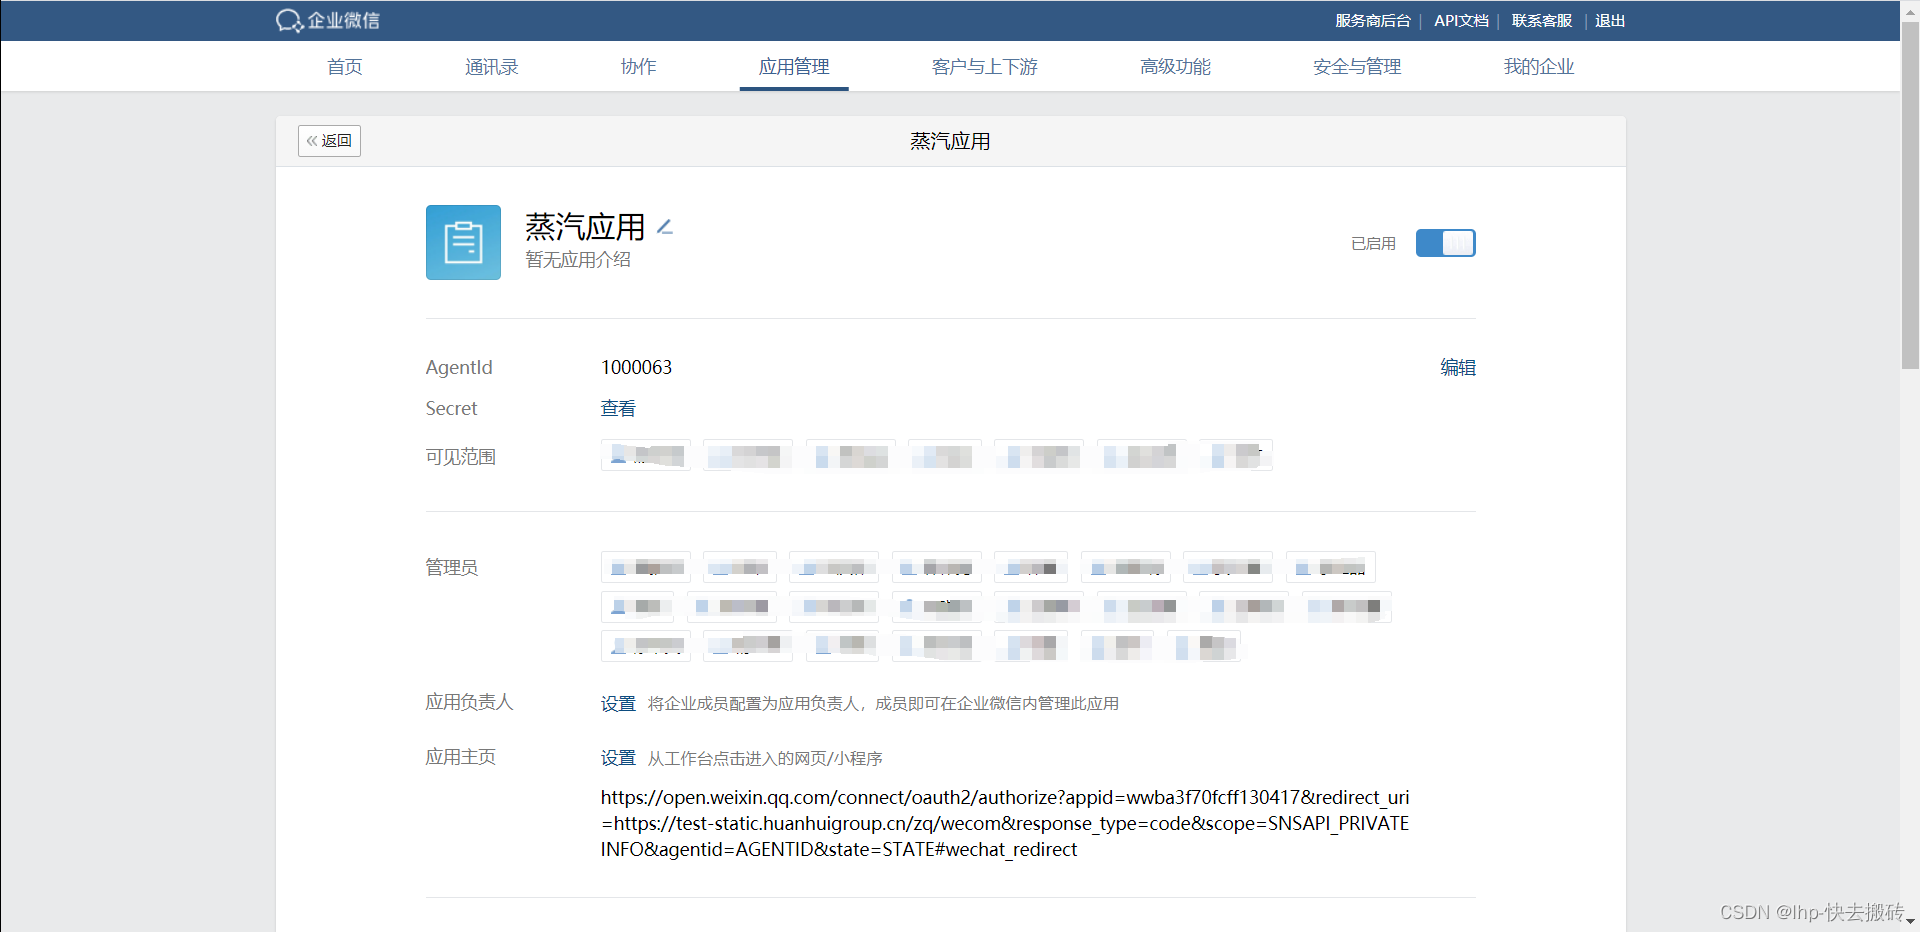Click the scrollbar down arrow
This screenshot has width=1920, height=932.
click(1910, 922)
